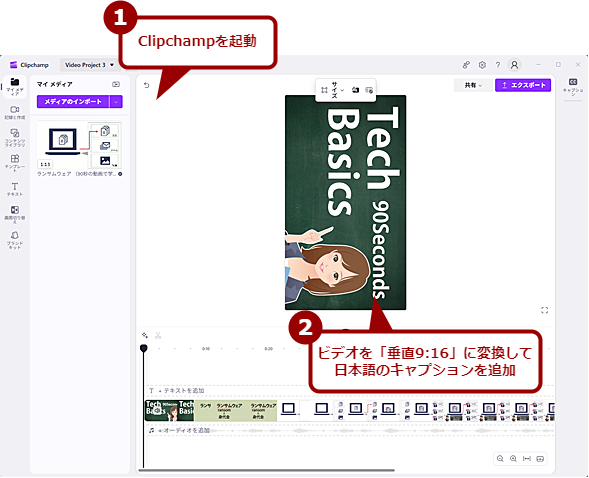Click the crop icon in preview toolbar
This screenshot has height=478, width=589.
325,90
